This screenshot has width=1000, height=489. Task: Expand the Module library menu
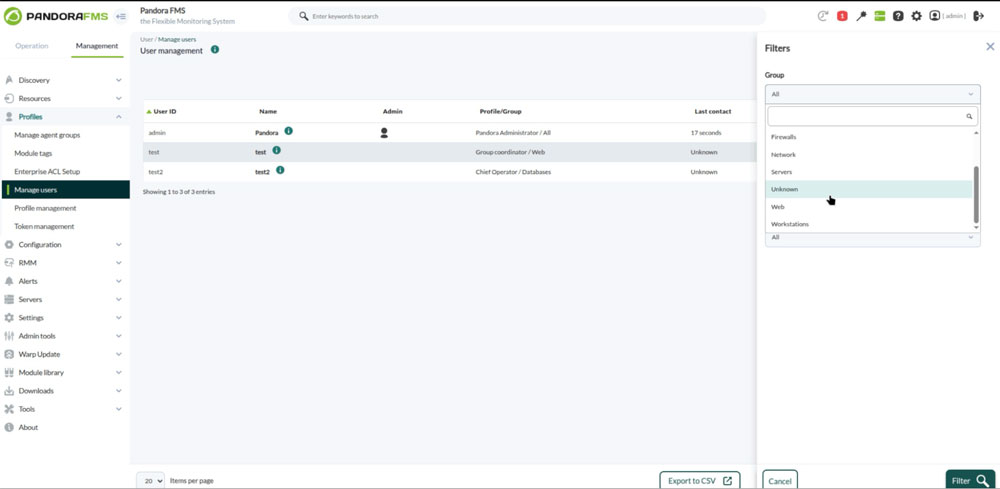pyautogui.click(x=64, y=372)
